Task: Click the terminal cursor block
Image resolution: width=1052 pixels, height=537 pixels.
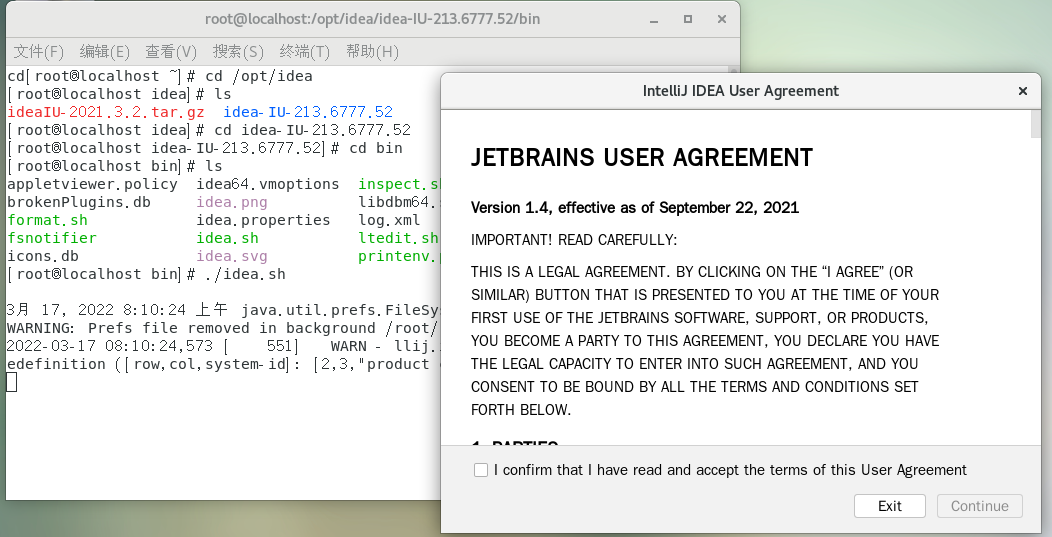Action: [11, 382]
